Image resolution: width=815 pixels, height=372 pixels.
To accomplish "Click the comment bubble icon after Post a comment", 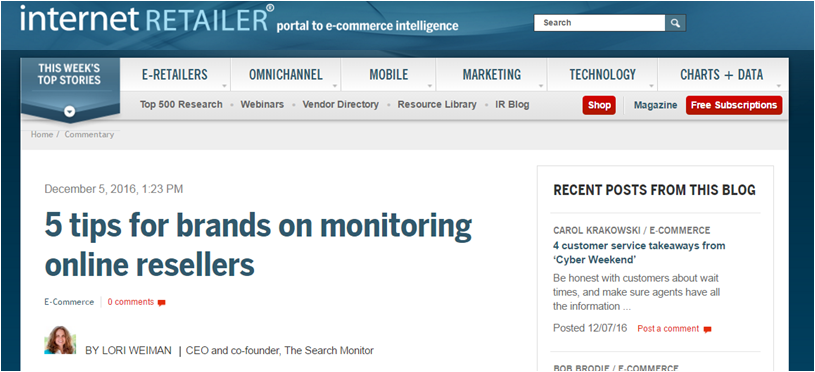I will tap(707, 329).
